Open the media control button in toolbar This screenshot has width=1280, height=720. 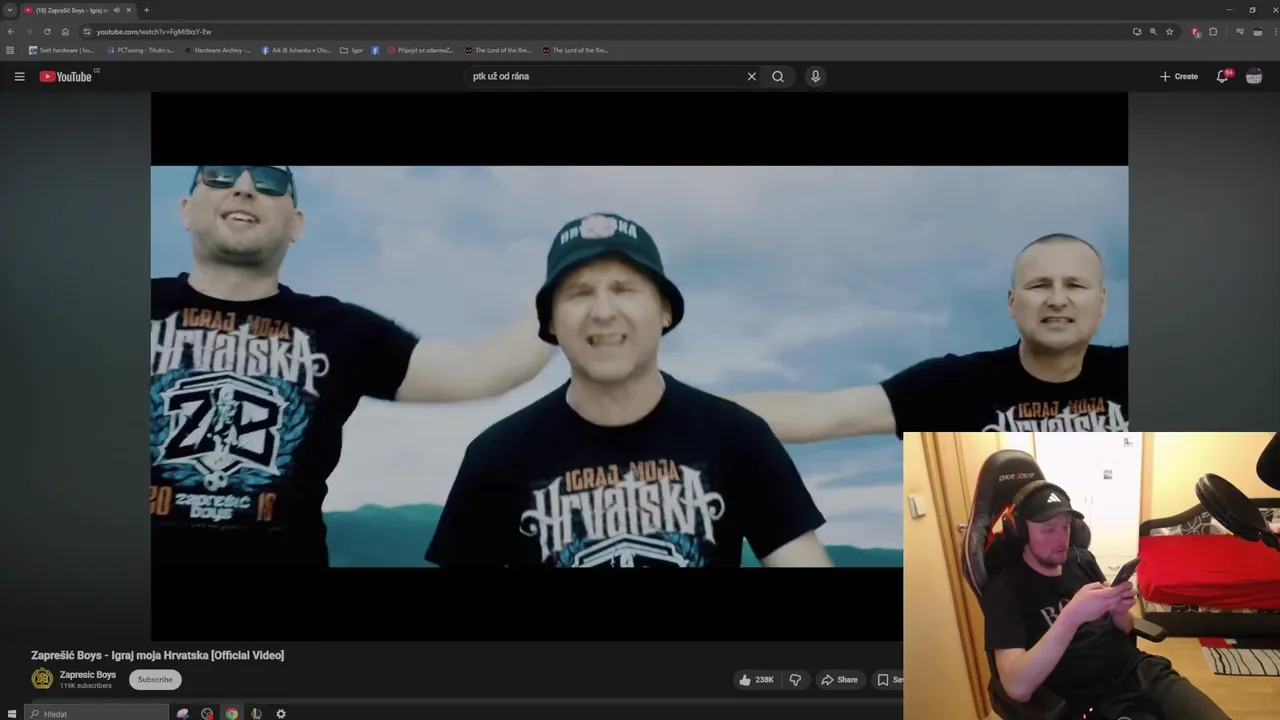coord(1239,31)
